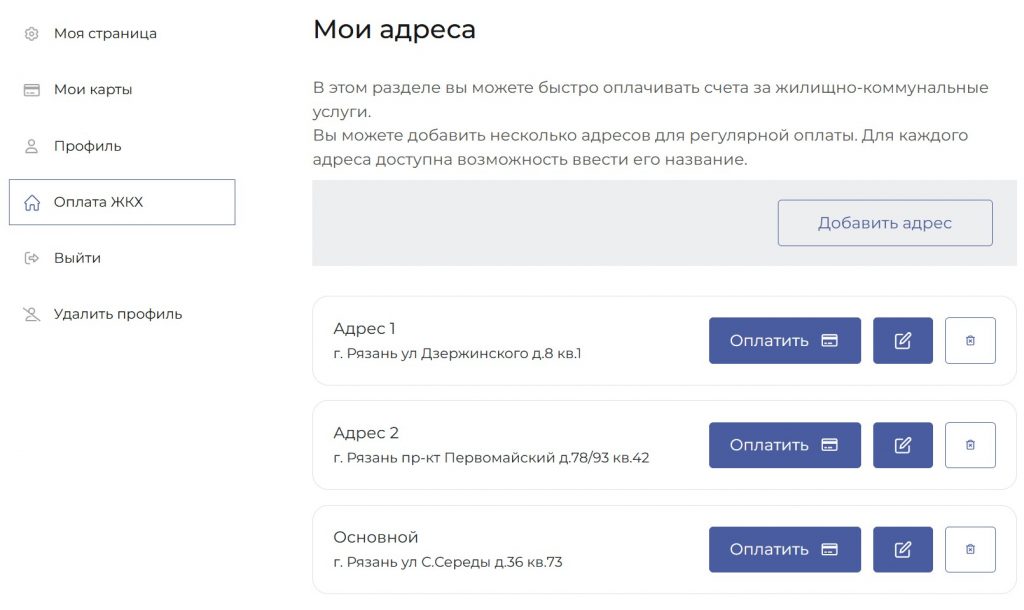
Task: Remove Адрес 2 using trash icon
Action: tap(970, 445)
